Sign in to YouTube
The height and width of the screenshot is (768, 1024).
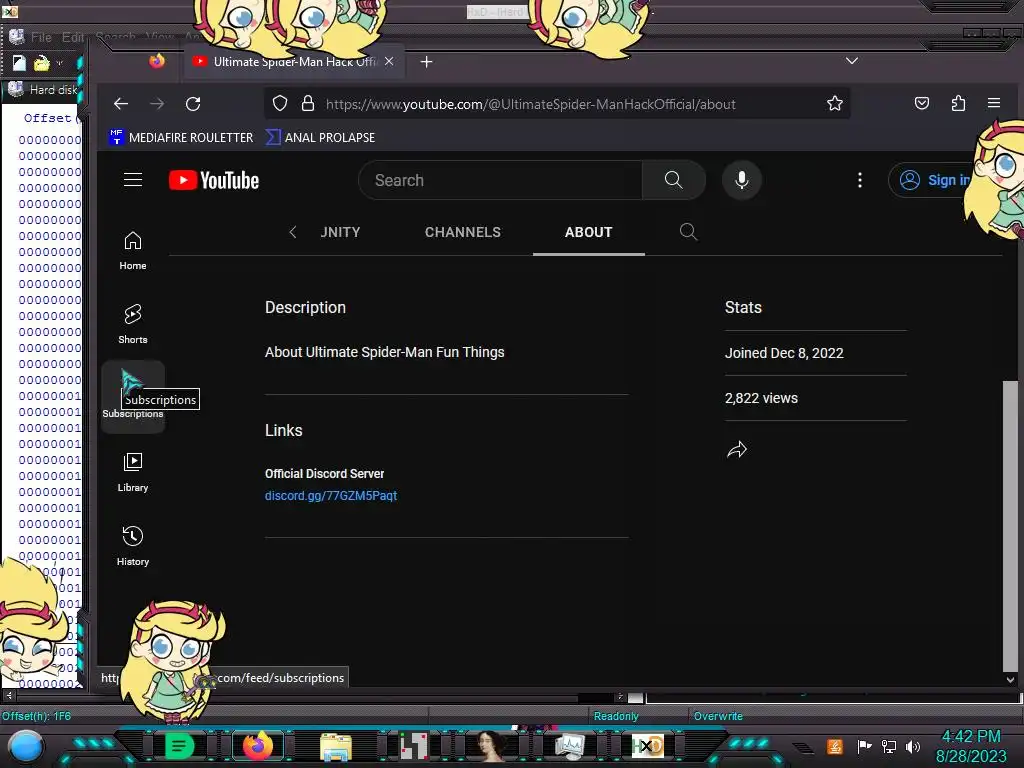pos(935,180)
